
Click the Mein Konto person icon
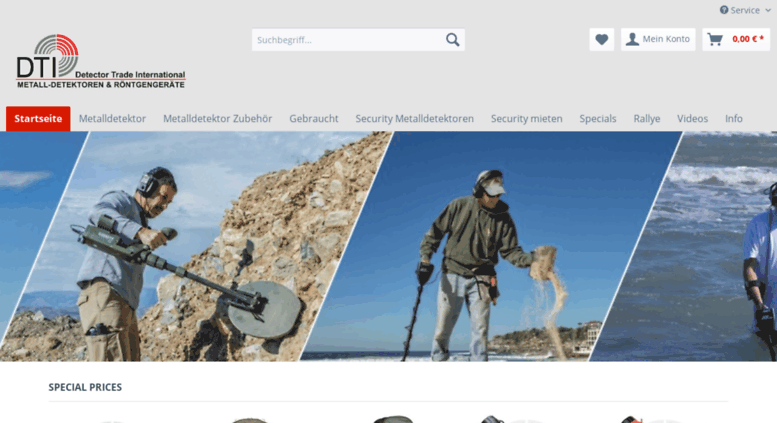(x=632, y=39)
